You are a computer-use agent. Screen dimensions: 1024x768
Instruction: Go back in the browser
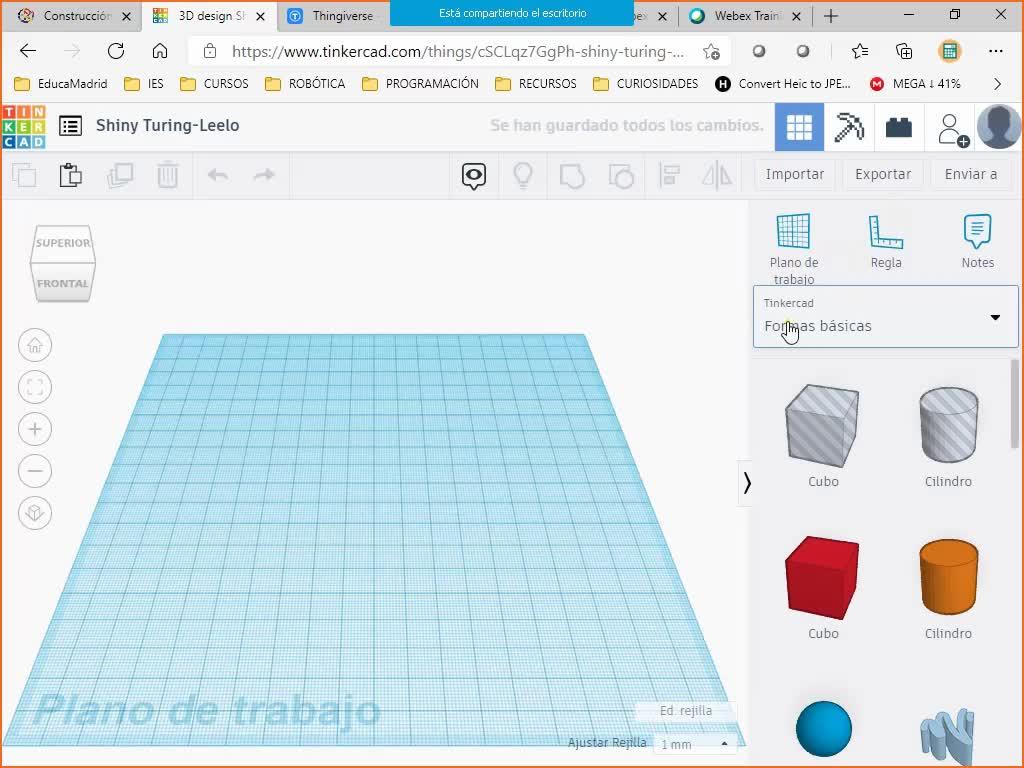[x=27, y=51]
